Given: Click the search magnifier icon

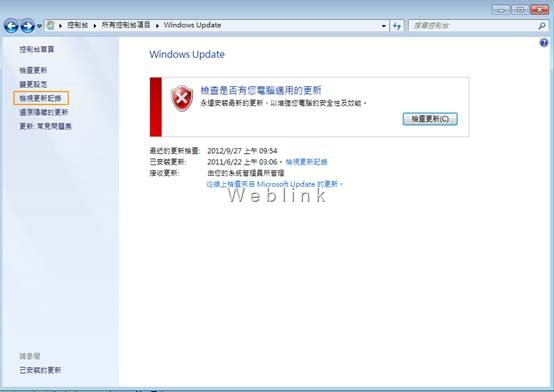Looking at the screenshot, I should pyautogui.click(x=542, y=26).
